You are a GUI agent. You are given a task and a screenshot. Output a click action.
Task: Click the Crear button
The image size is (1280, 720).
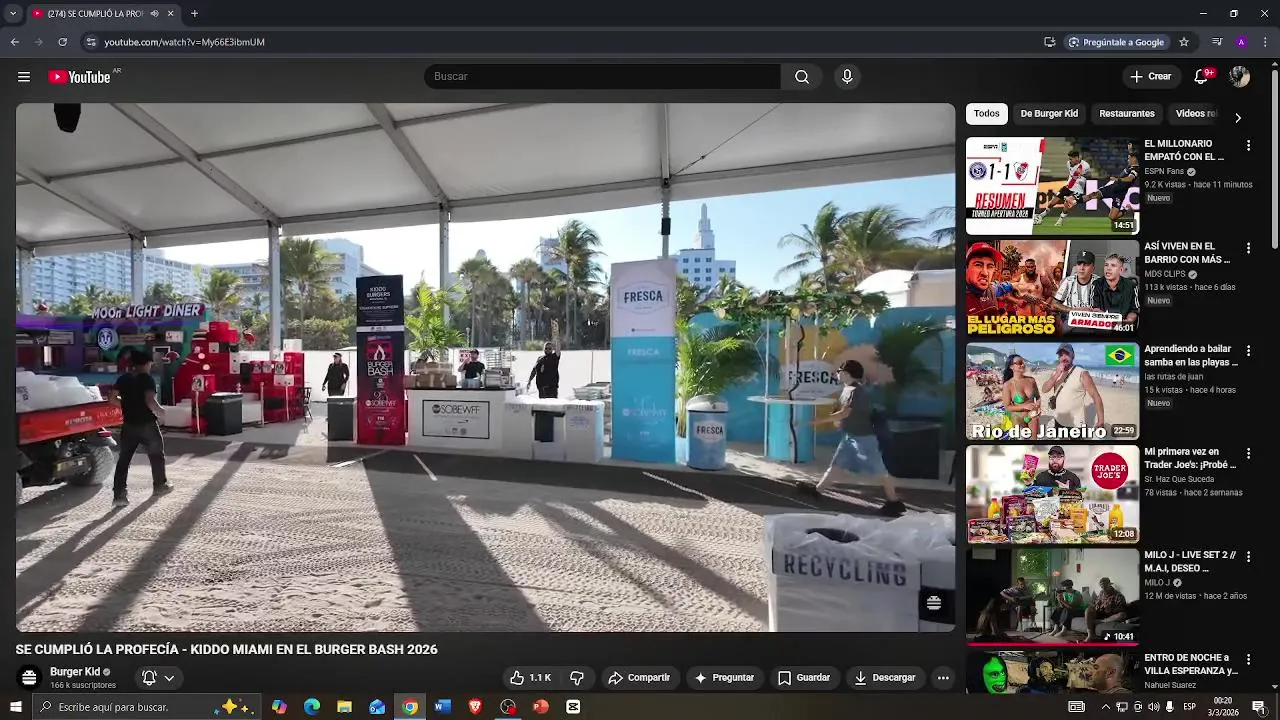[x=1151, y=77]
